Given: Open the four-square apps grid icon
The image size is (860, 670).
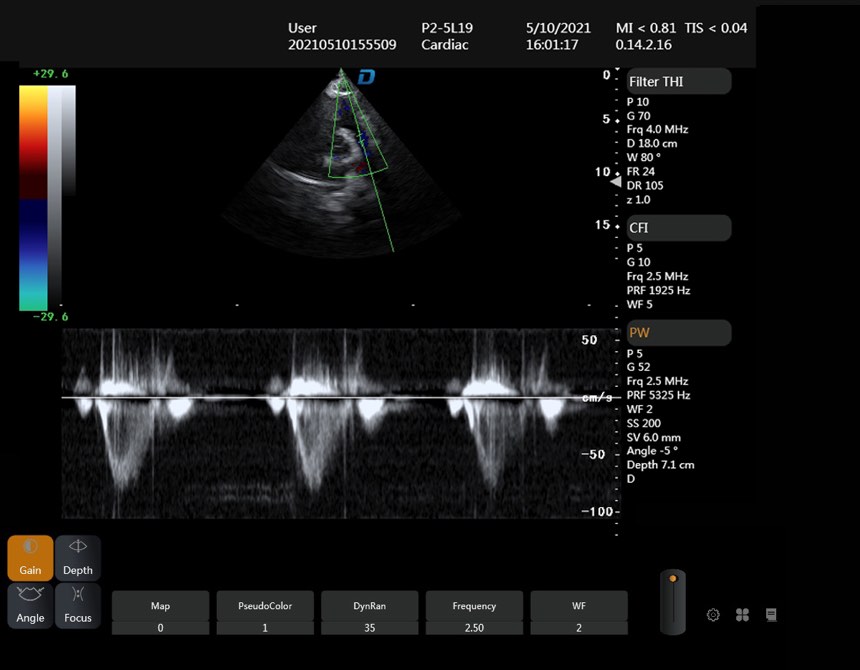Looking at the screenshot, I should (742, 615).
